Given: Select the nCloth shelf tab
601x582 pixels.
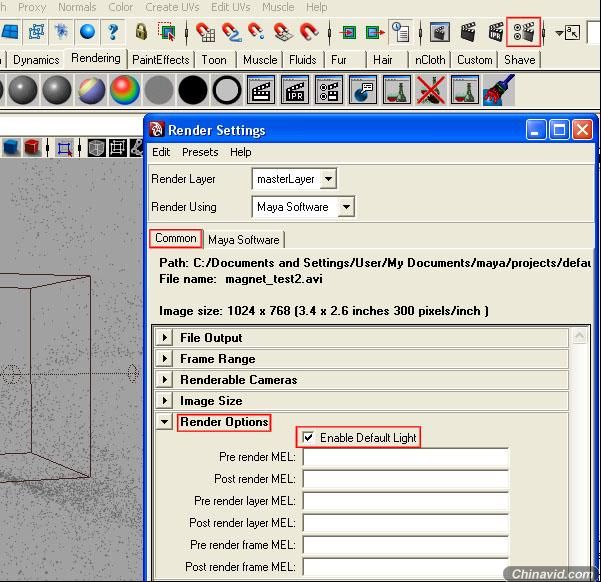Looking at the screenshot, I should tap(430, 60).
